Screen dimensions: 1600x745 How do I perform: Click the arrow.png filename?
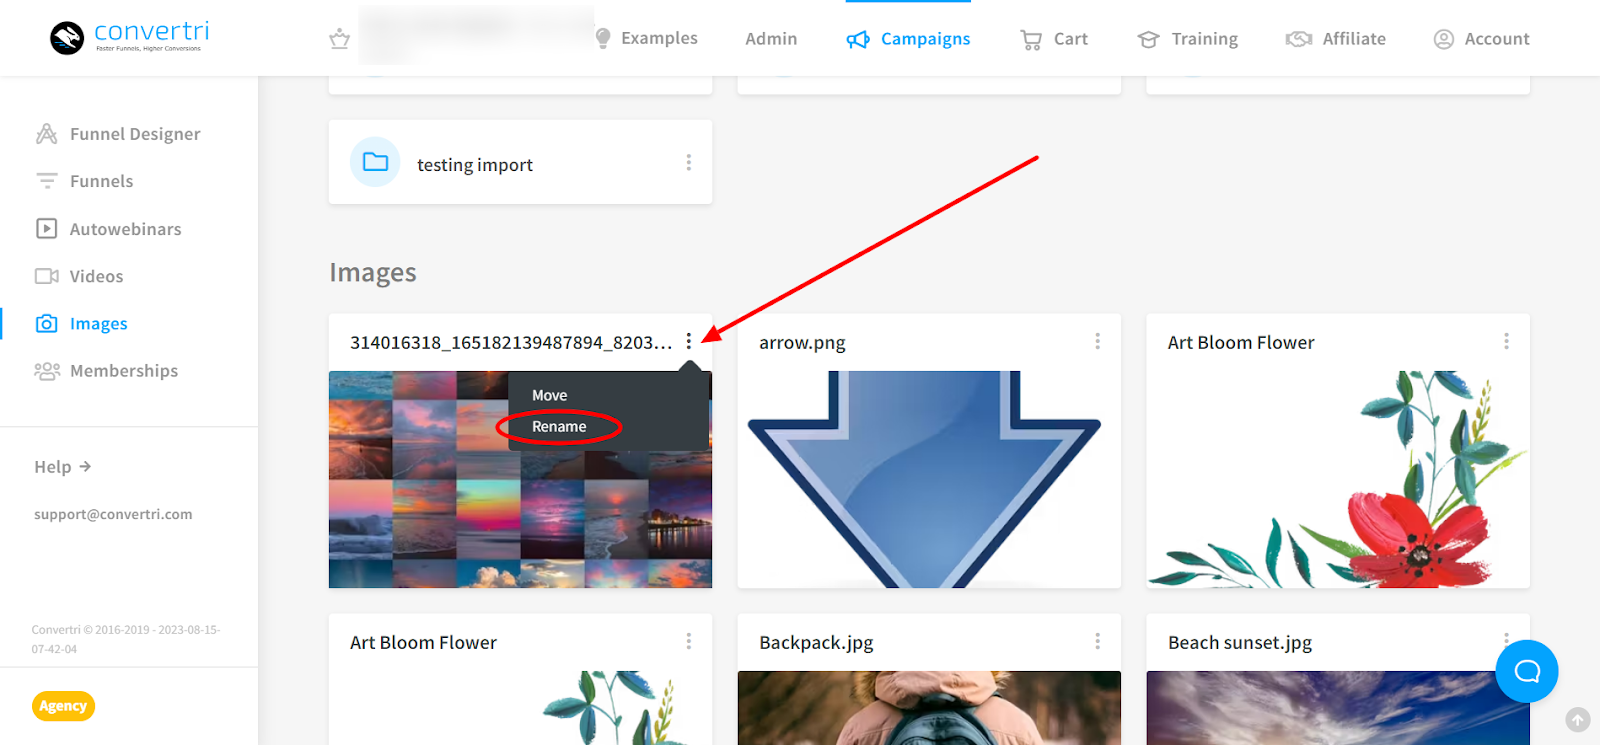pyautogui.click(x=802, y=342)
